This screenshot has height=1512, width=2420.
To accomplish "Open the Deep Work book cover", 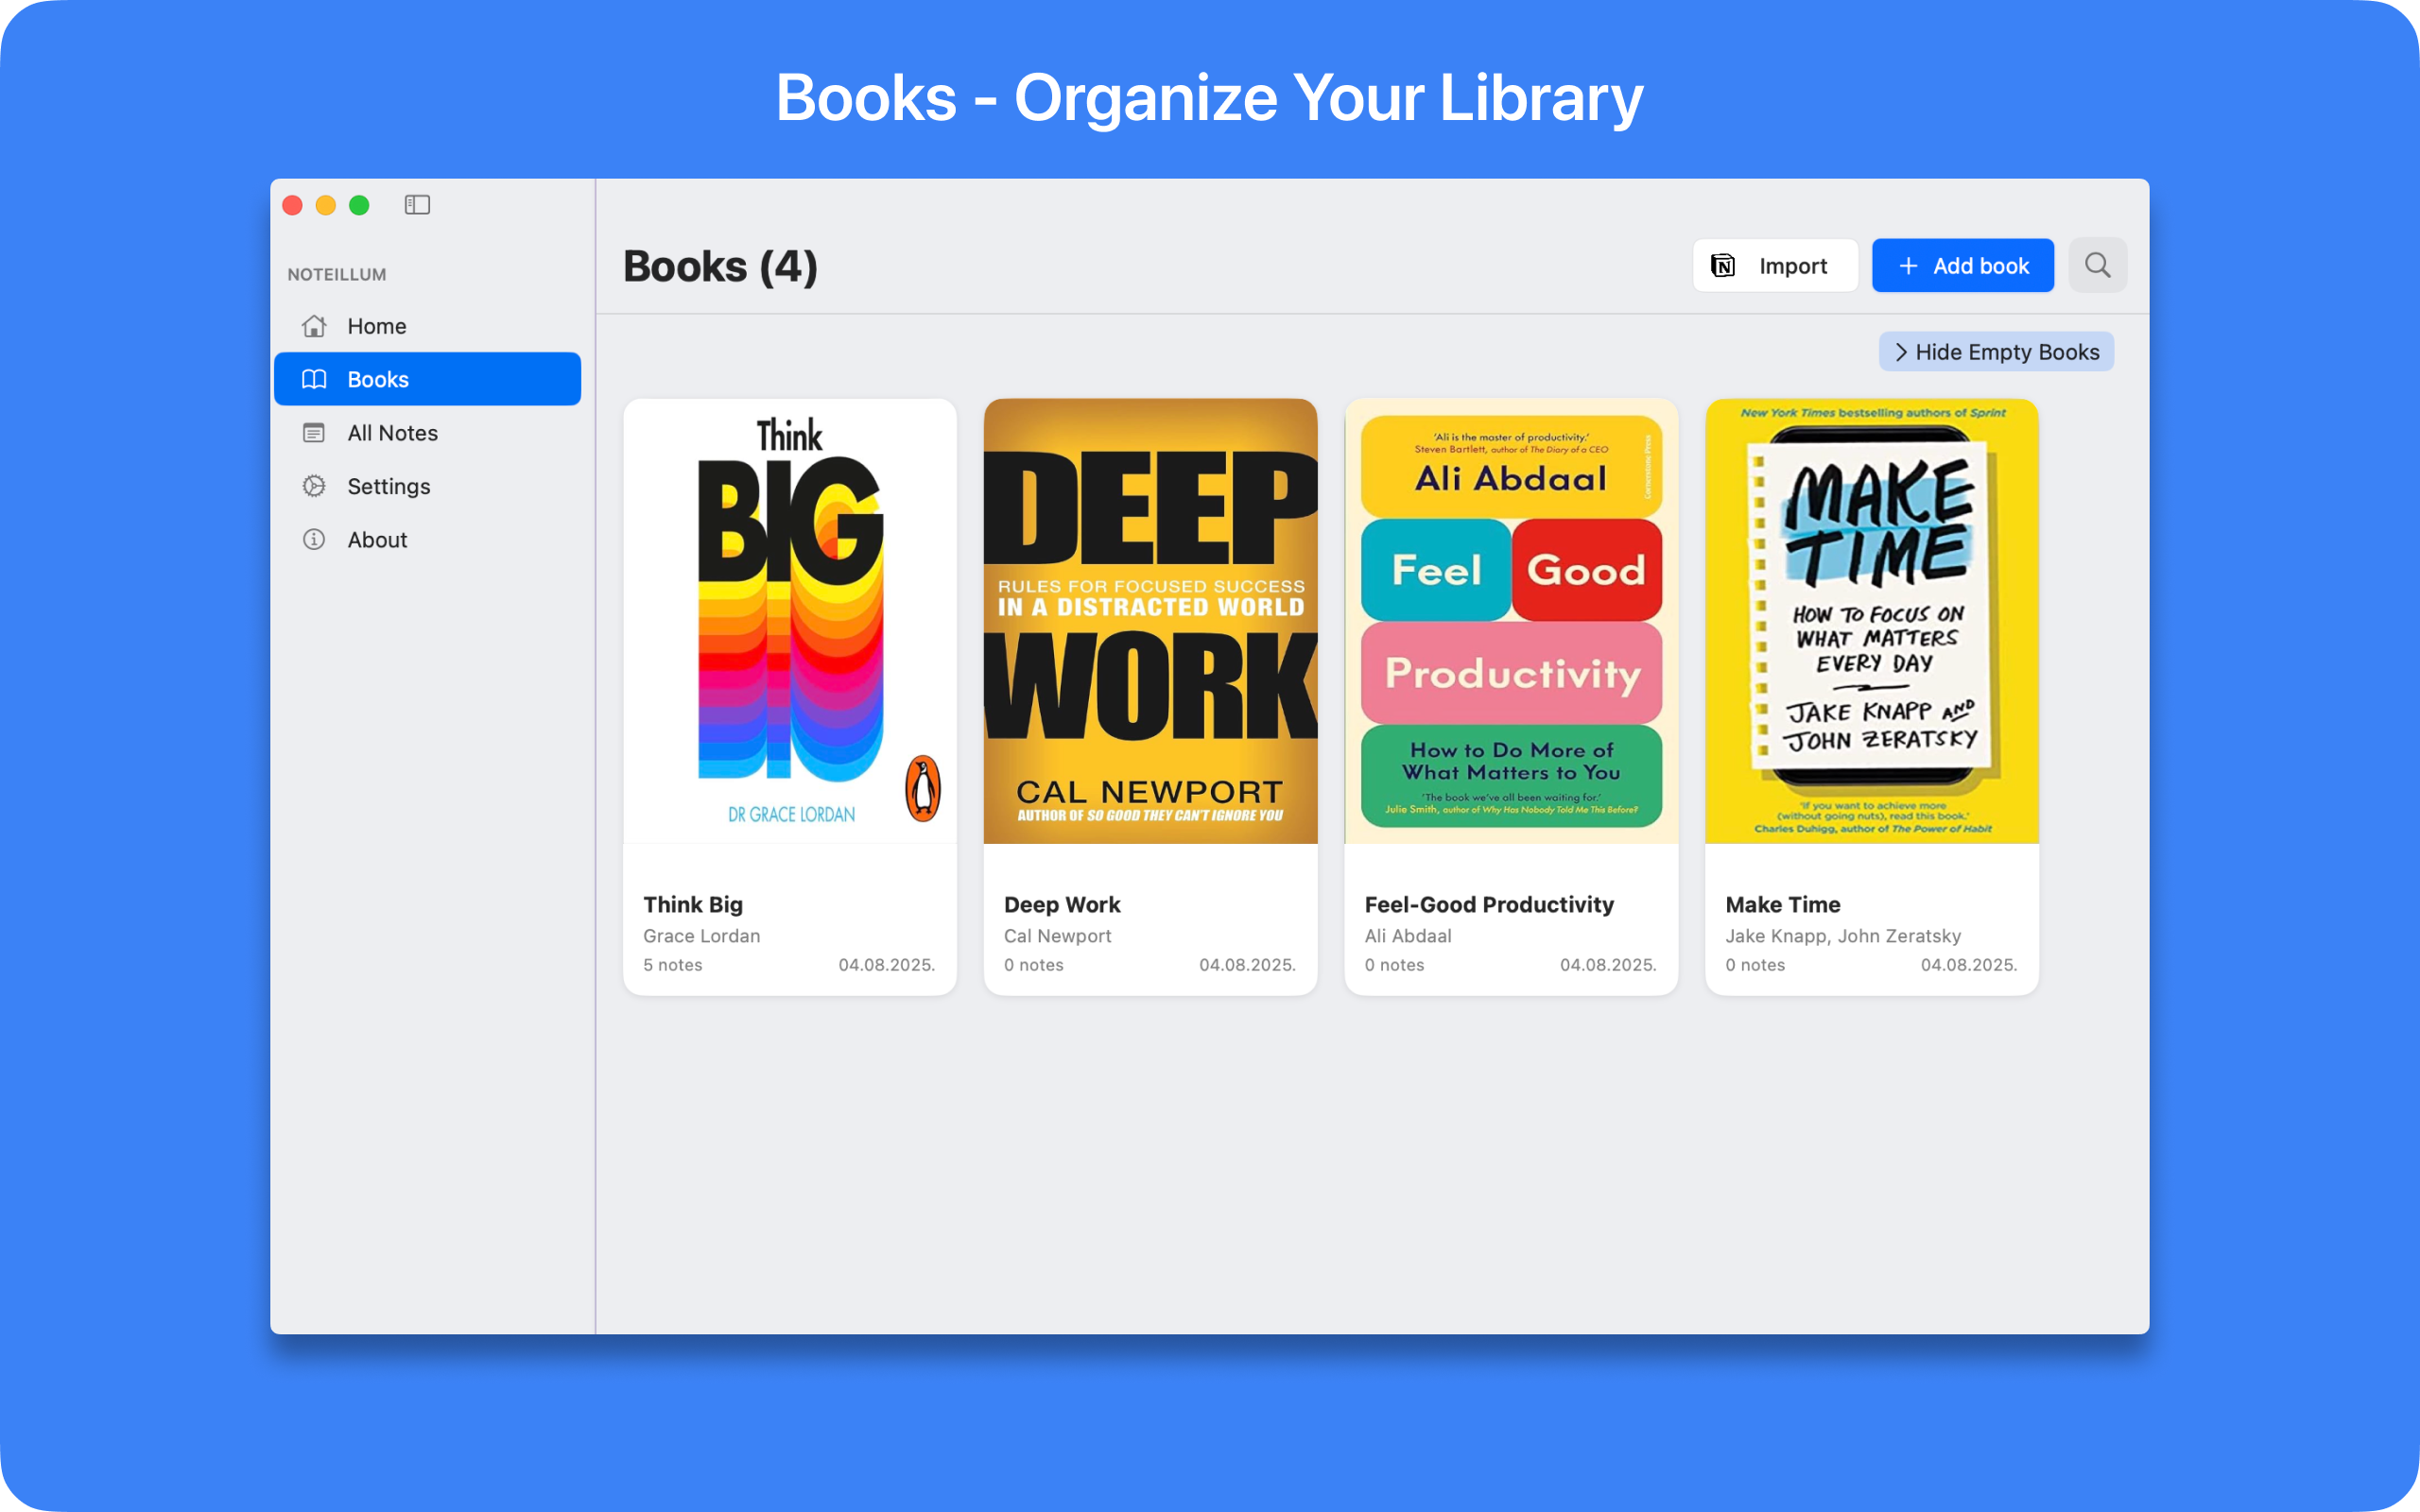I will (x=1150, y=621).
